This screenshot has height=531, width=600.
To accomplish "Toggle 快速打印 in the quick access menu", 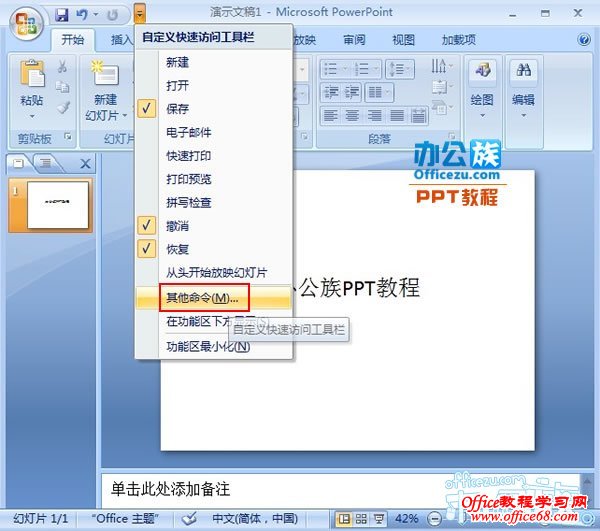I will (214, 156).
